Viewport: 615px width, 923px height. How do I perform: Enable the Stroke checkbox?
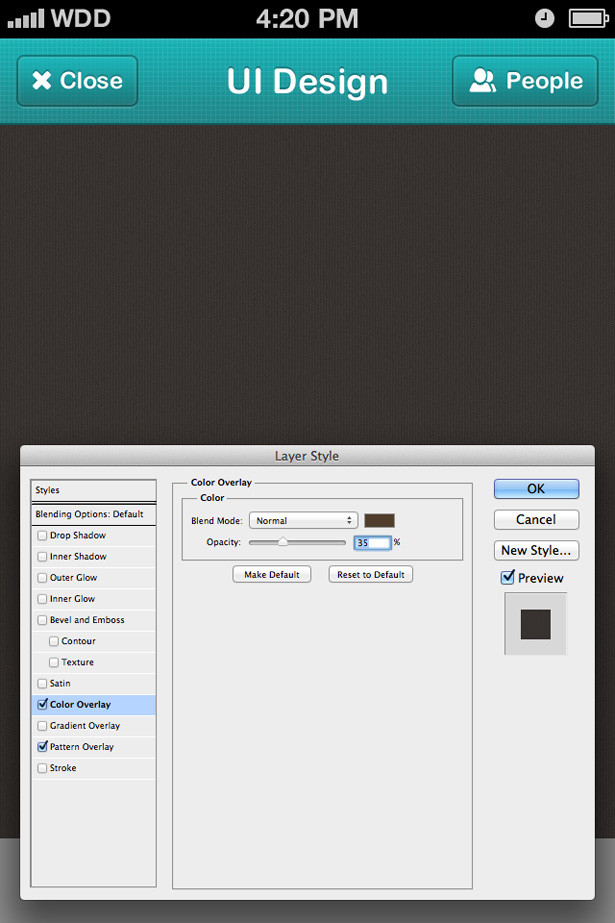(x=42, y=768)
